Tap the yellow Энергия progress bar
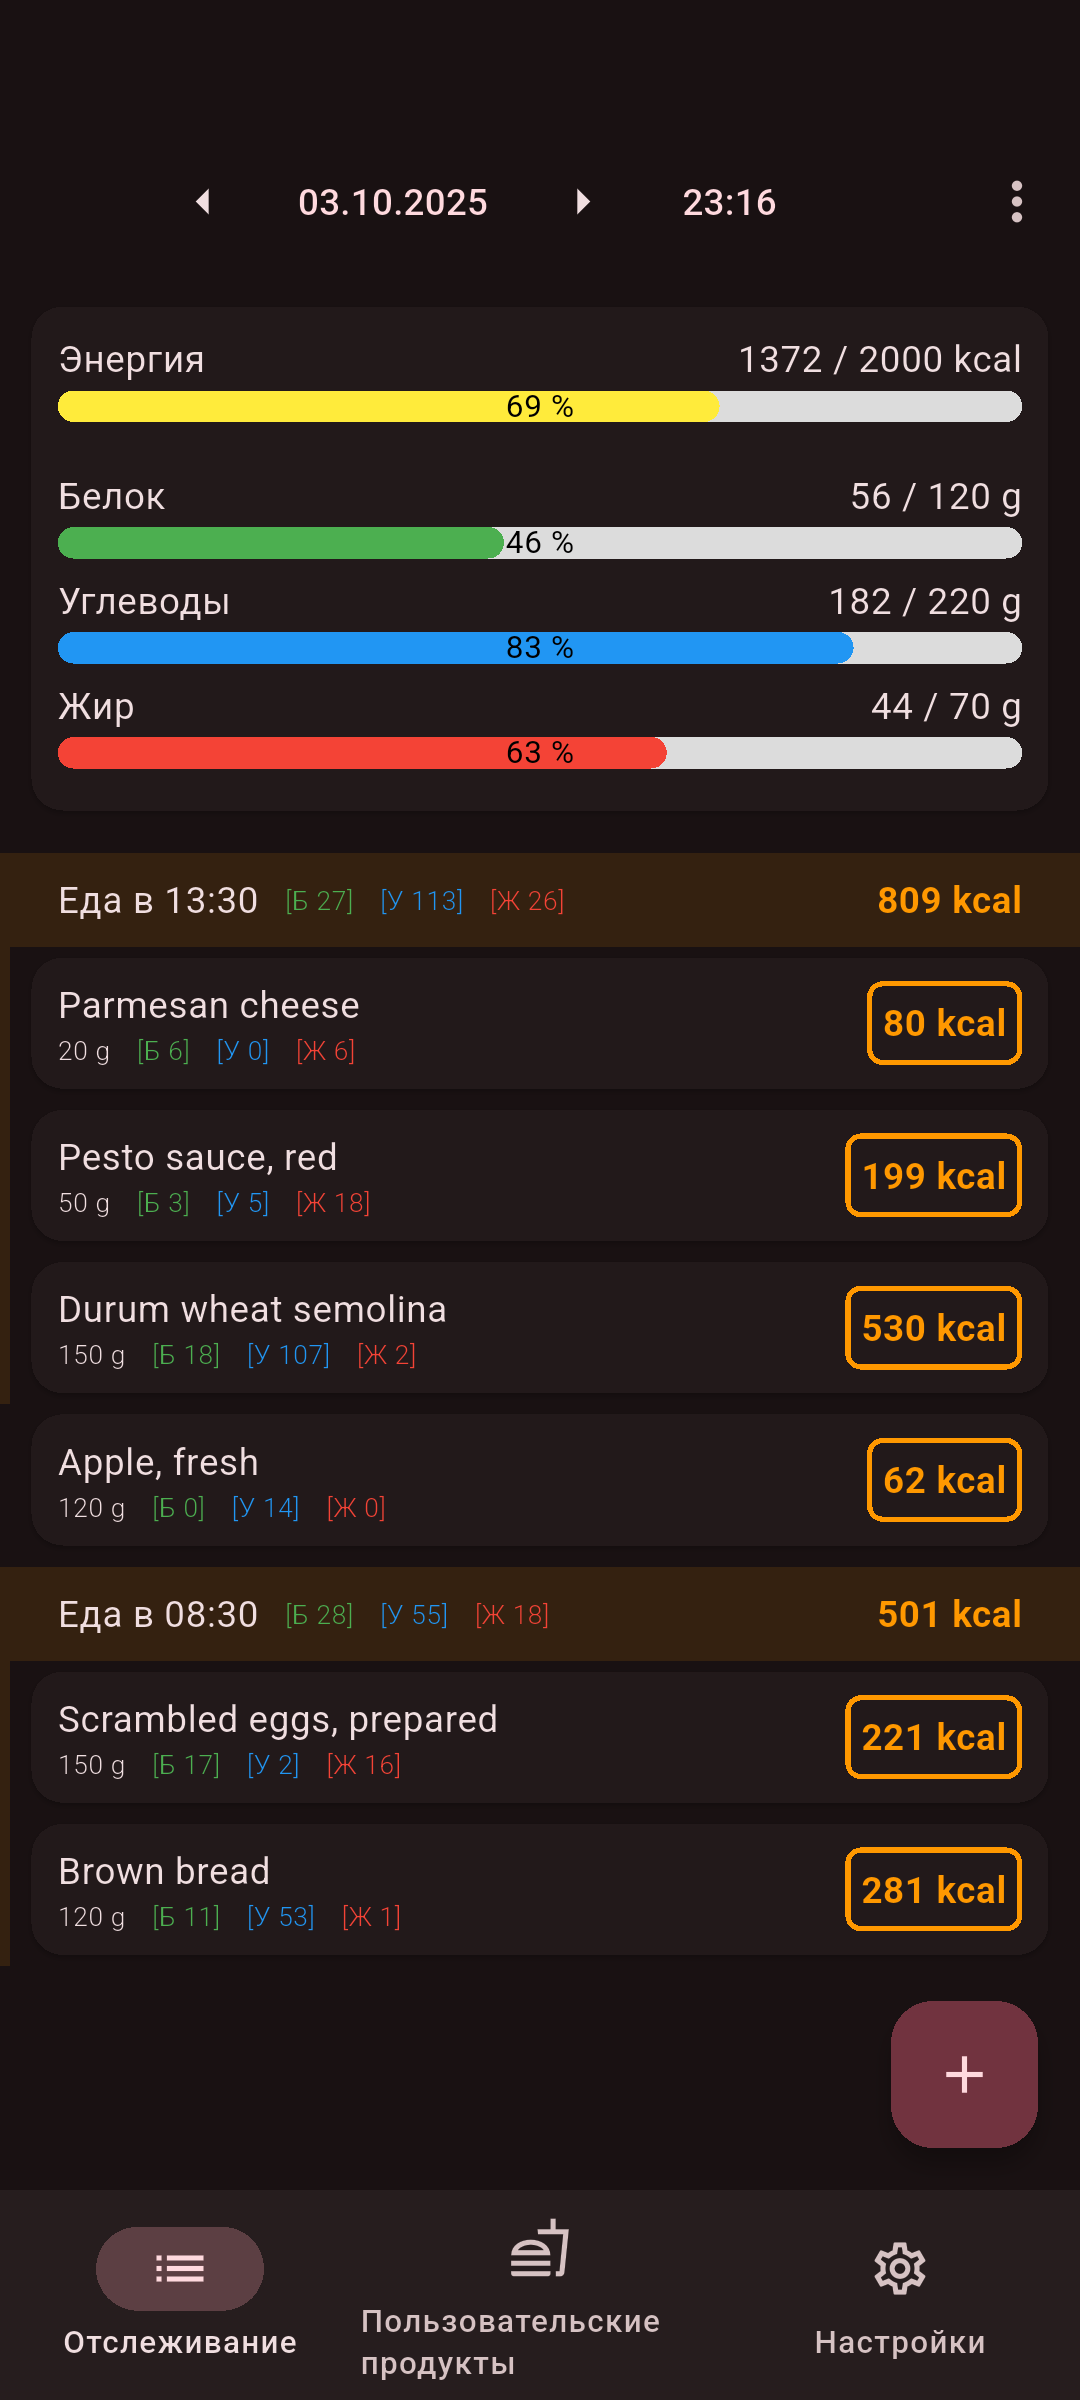This screenshot has width=1080, height=2400. (x=540, y=406)
